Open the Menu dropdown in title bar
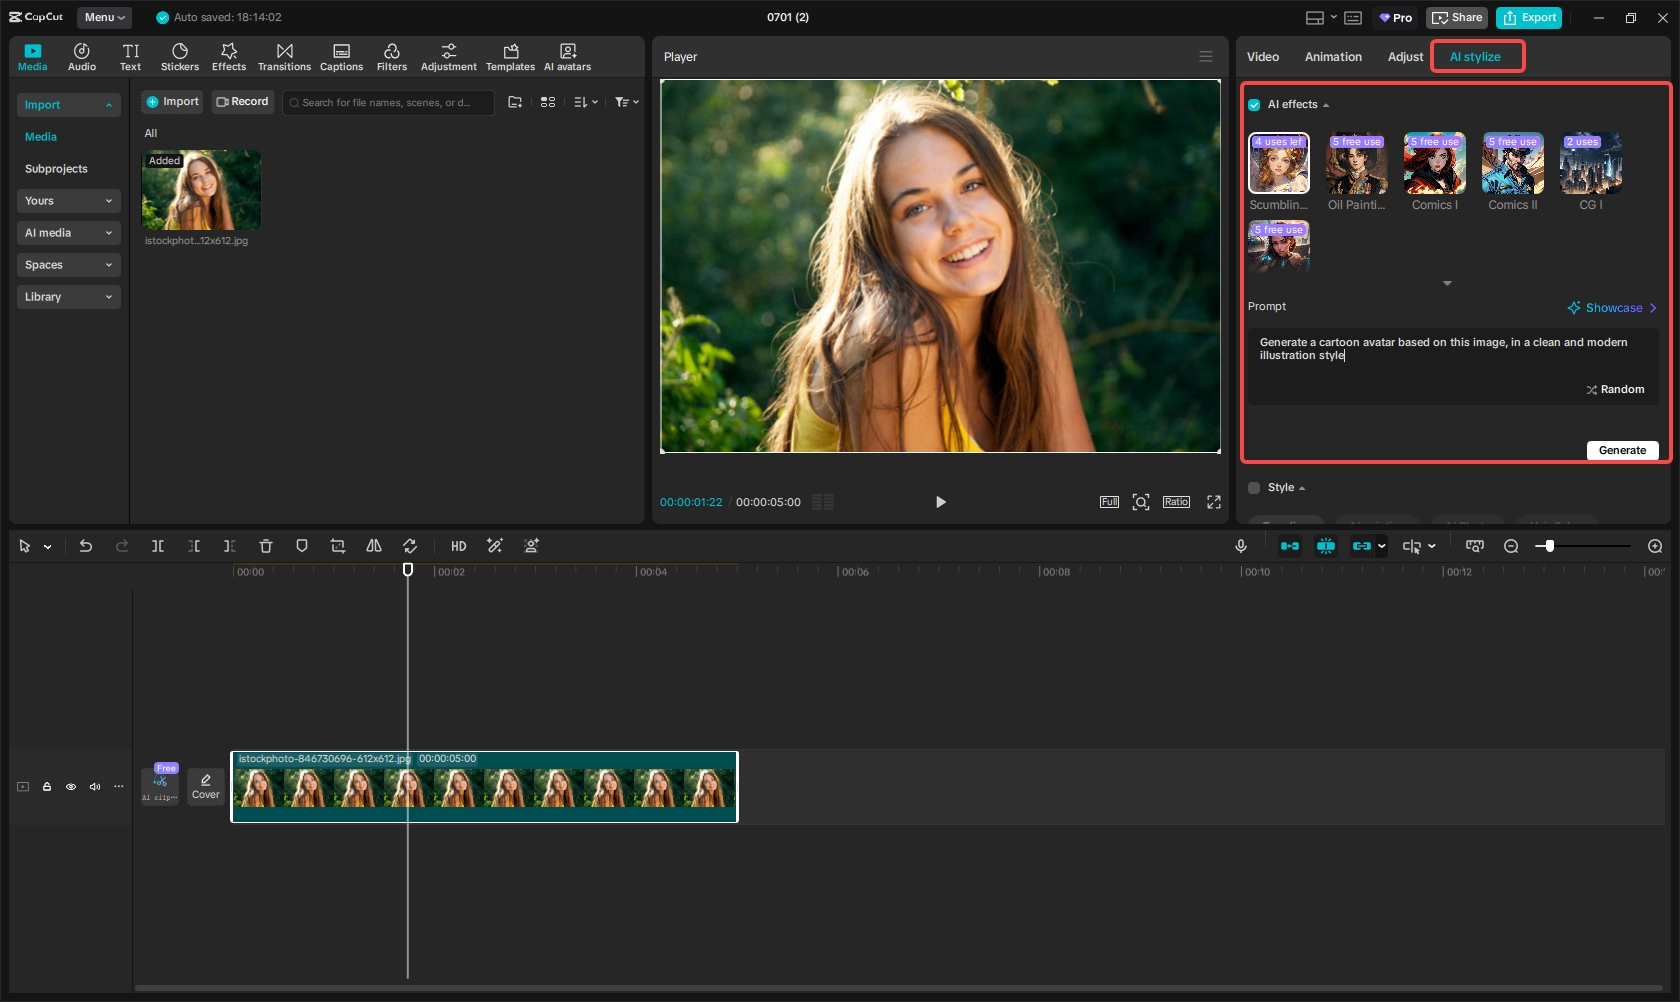1680x1002 pixels. 104,17
